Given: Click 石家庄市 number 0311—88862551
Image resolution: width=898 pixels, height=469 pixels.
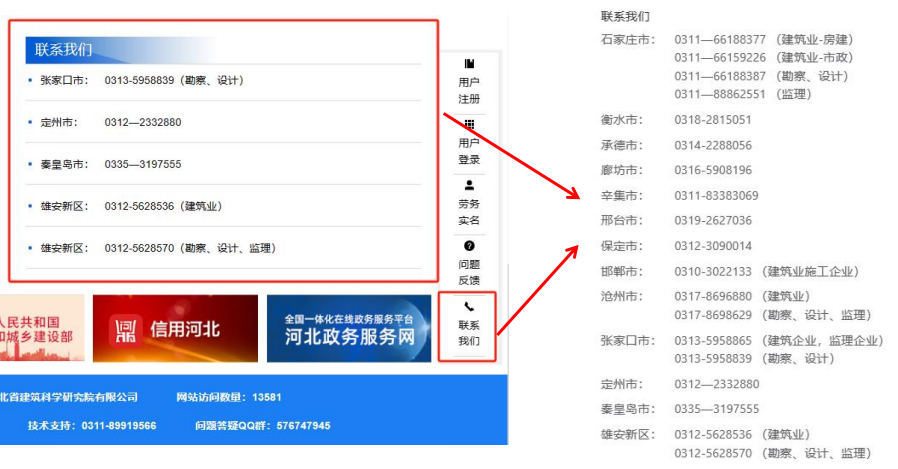Looking at the screenshot, I should coord(720,94).
